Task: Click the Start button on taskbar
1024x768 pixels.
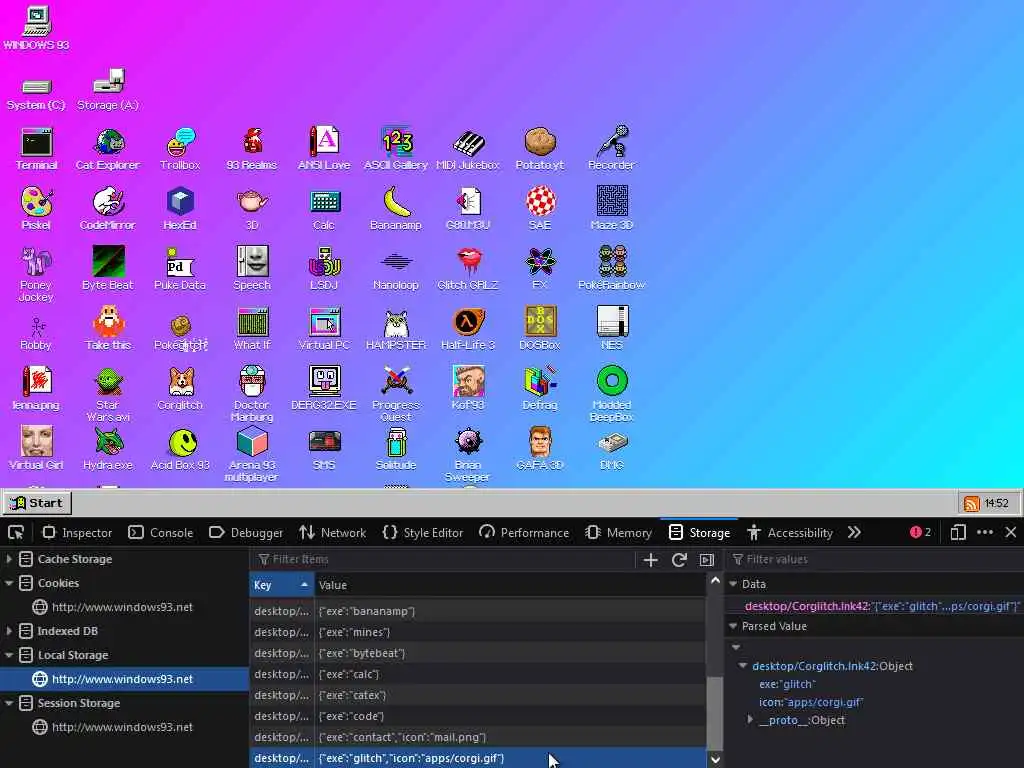Action: 37,503
